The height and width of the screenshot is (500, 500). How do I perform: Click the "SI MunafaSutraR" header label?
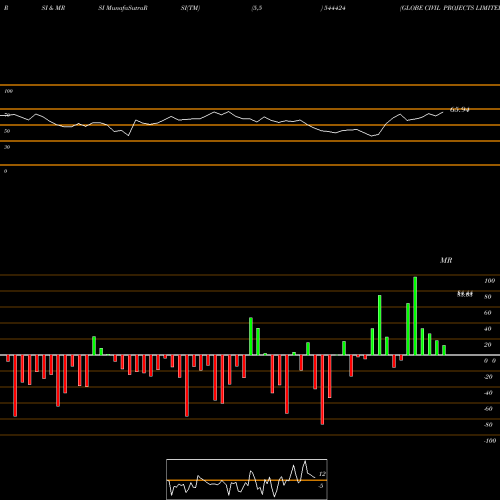[x=123, y=8]
